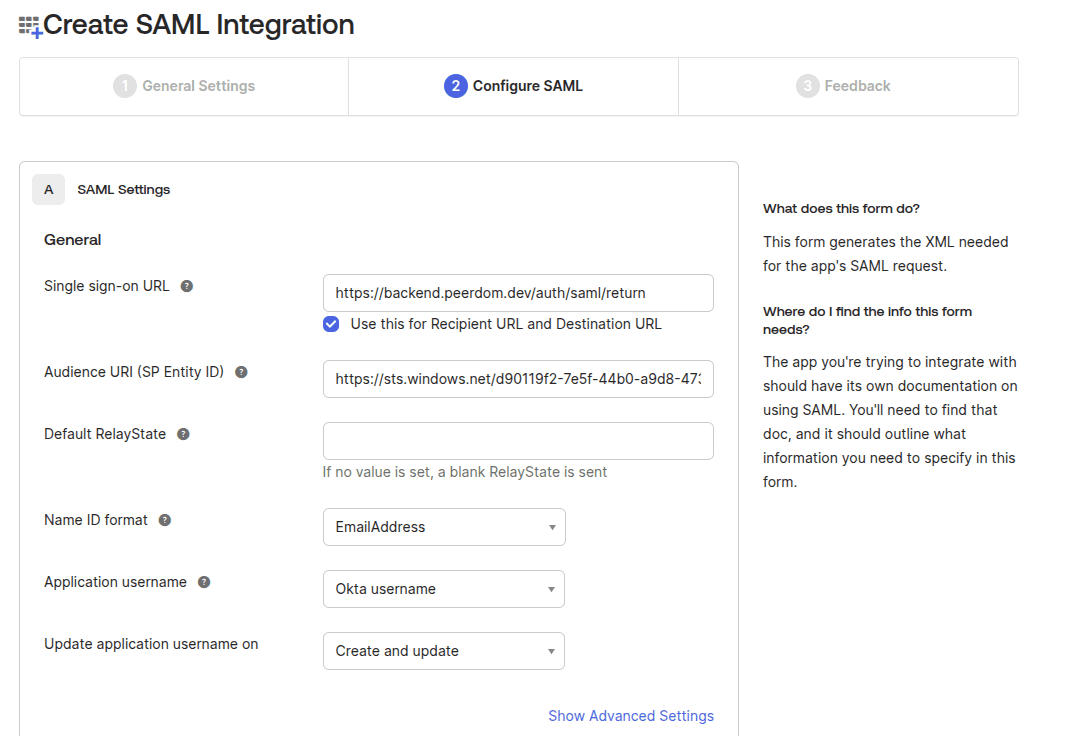Click into the empty Default RelayState field
The width and height of the screenshot is (1077, 736).
[518, 441]
